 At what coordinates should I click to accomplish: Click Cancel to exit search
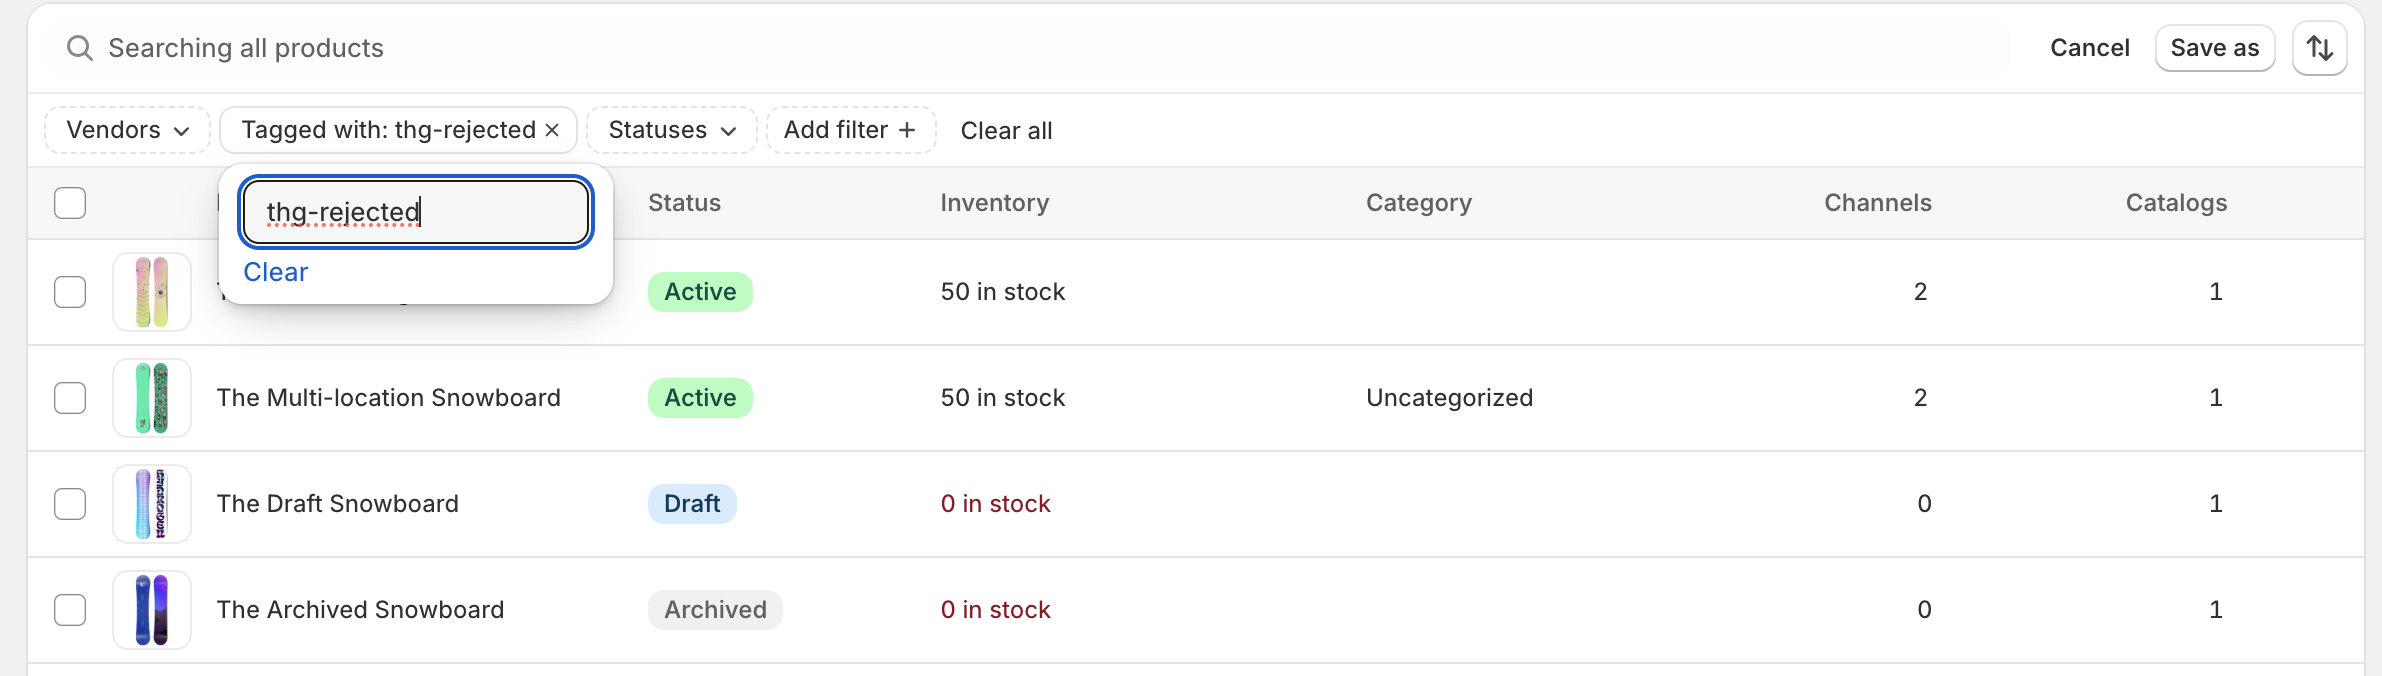pyautogui.click(x=2089, y=48)
